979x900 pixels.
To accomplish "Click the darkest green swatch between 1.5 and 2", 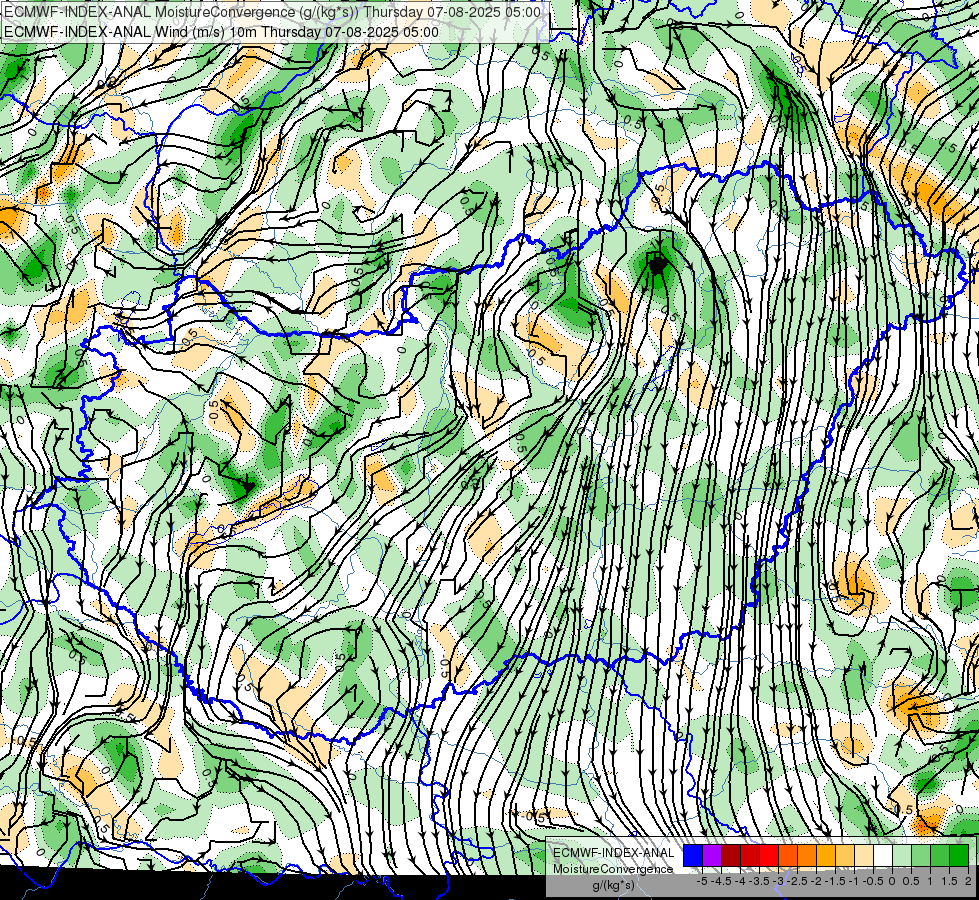I will pyautogui.click(x=959, y=856).
